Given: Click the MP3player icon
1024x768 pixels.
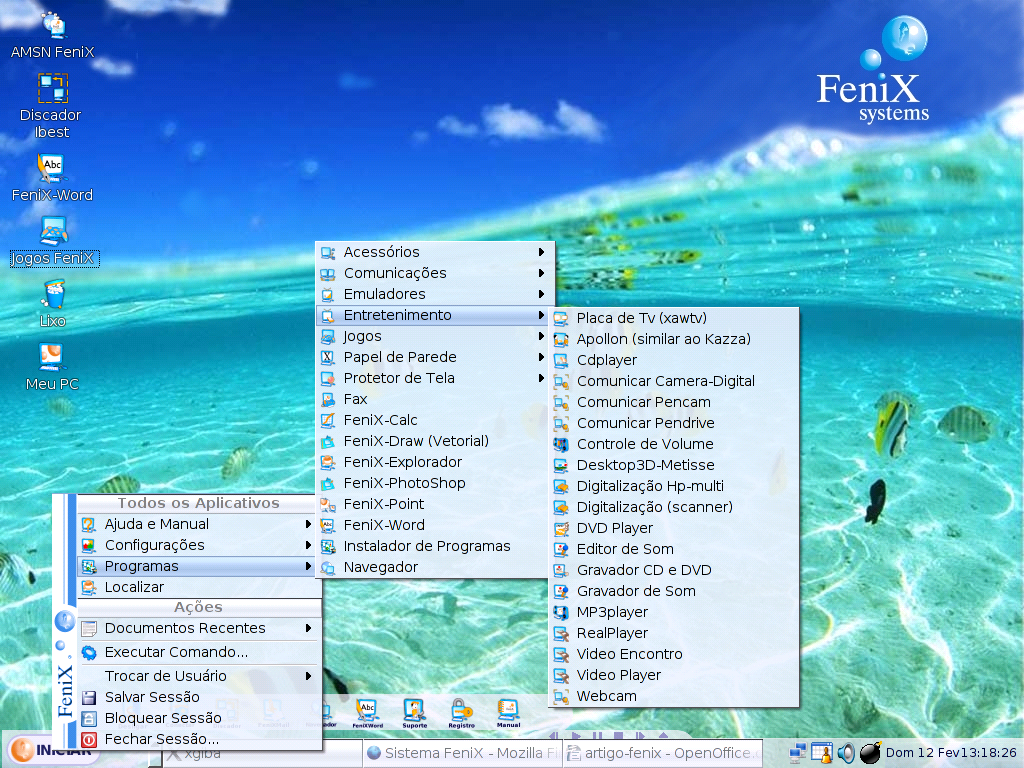Looking at the screenshot, I should (561, 613).
